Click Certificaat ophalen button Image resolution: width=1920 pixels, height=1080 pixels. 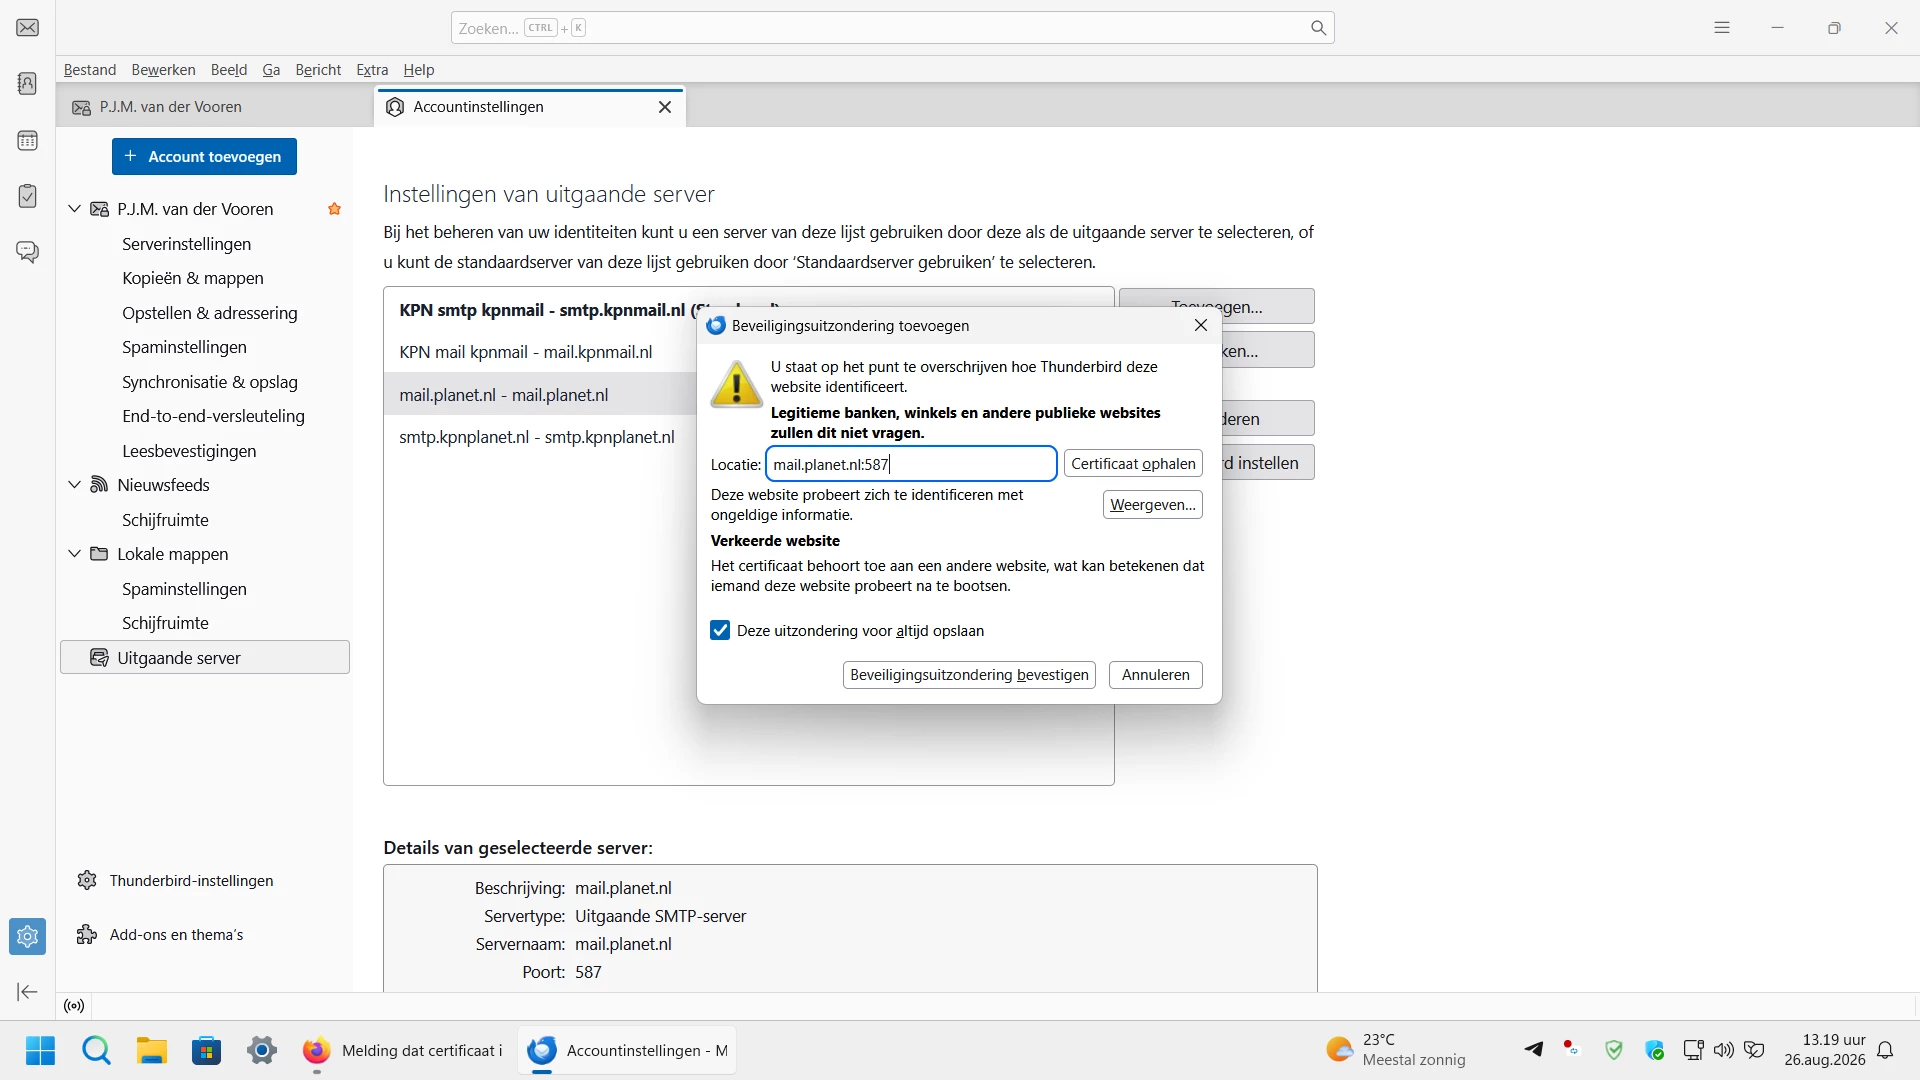pyautogui.click(x=1133, y=464)
